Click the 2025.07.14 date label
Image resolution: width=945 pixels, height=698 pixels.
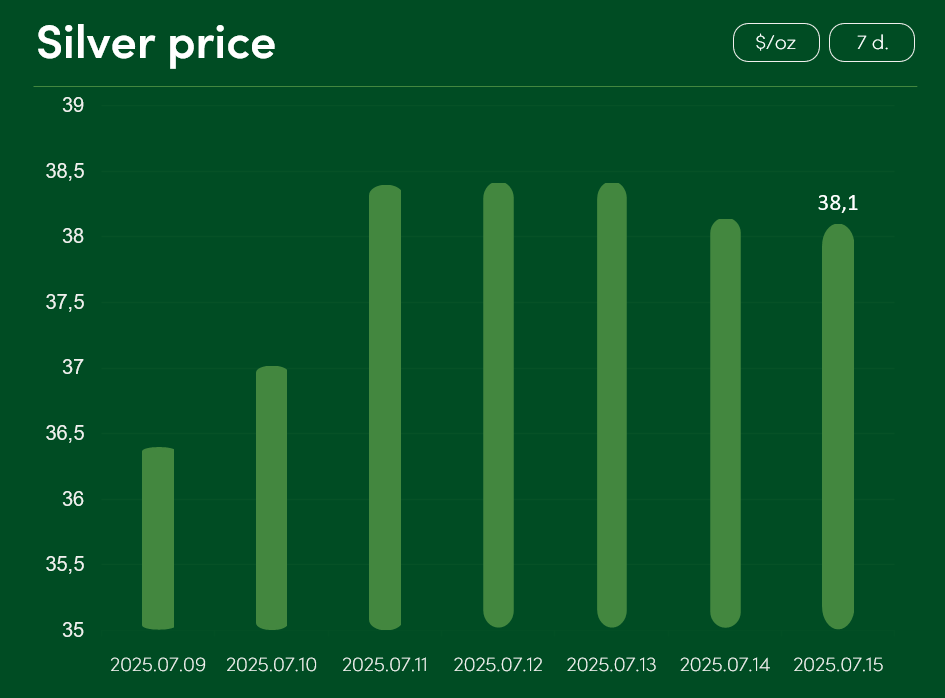[x=725, y=665]
